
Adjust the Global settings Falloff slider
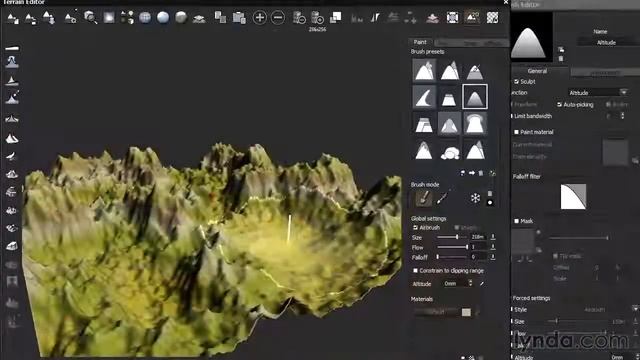coord(452,257)
